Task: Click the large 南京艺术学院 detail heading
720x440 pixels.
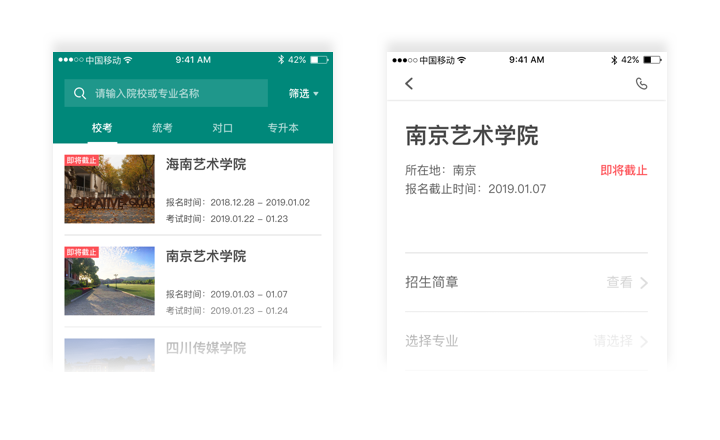Action: 472,135
